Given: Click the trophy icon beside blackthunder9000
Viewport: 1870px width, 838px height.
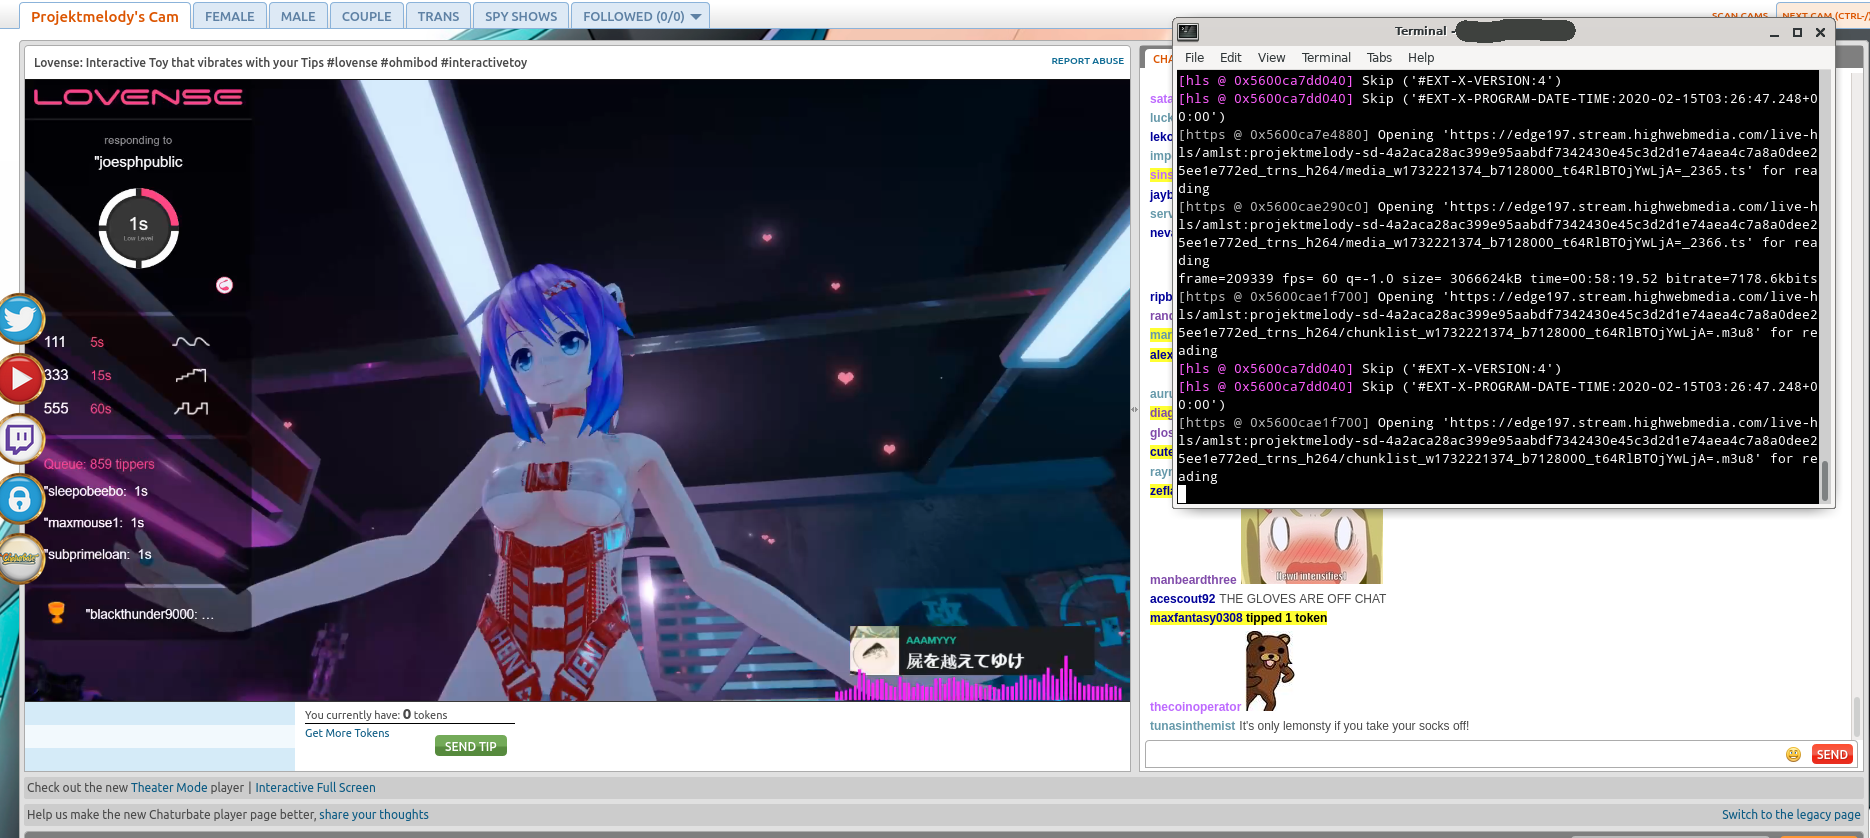Looking at the screenshot, I should 57,613.
